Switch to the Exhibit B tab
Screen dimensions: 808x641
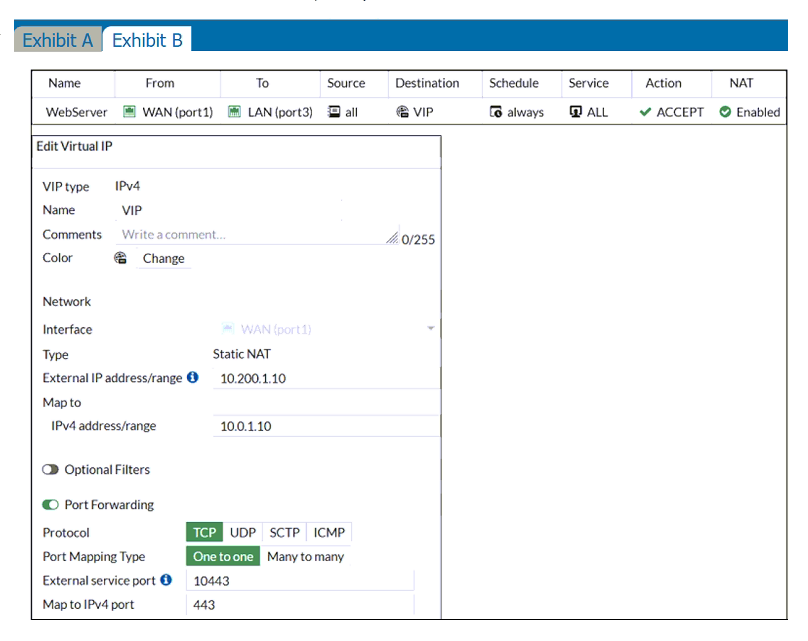[x=147, y=40]
